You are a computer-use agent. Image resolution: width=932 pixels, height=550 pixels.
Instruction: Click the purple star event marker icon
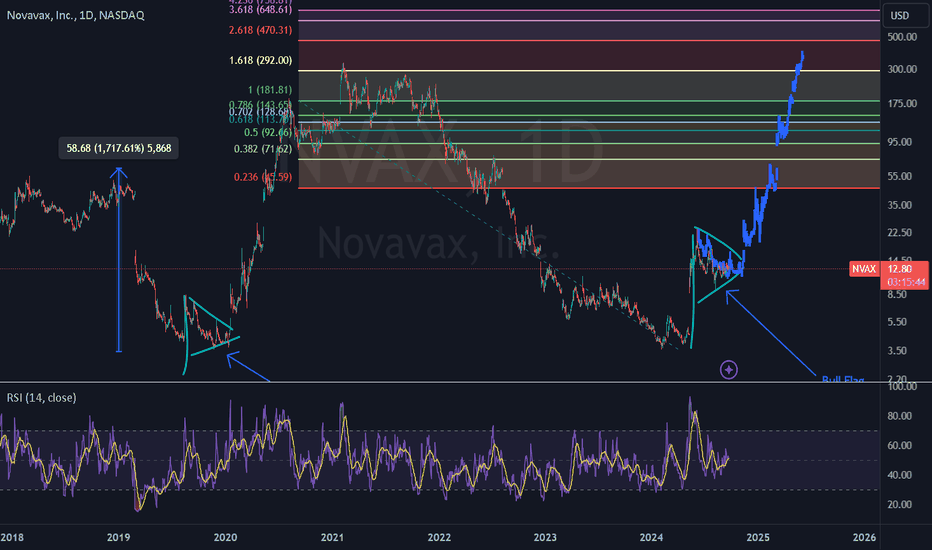(729, 370)
